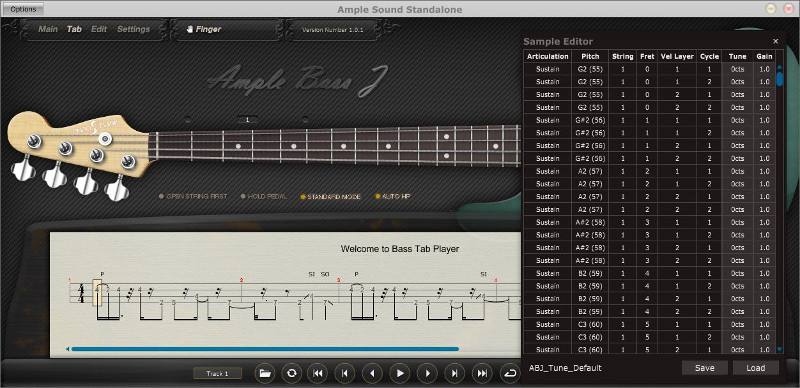Image resolution: width=800 pixels, height=388 pixels.
Task: Play the bass tab
Action: pos(399,373)
